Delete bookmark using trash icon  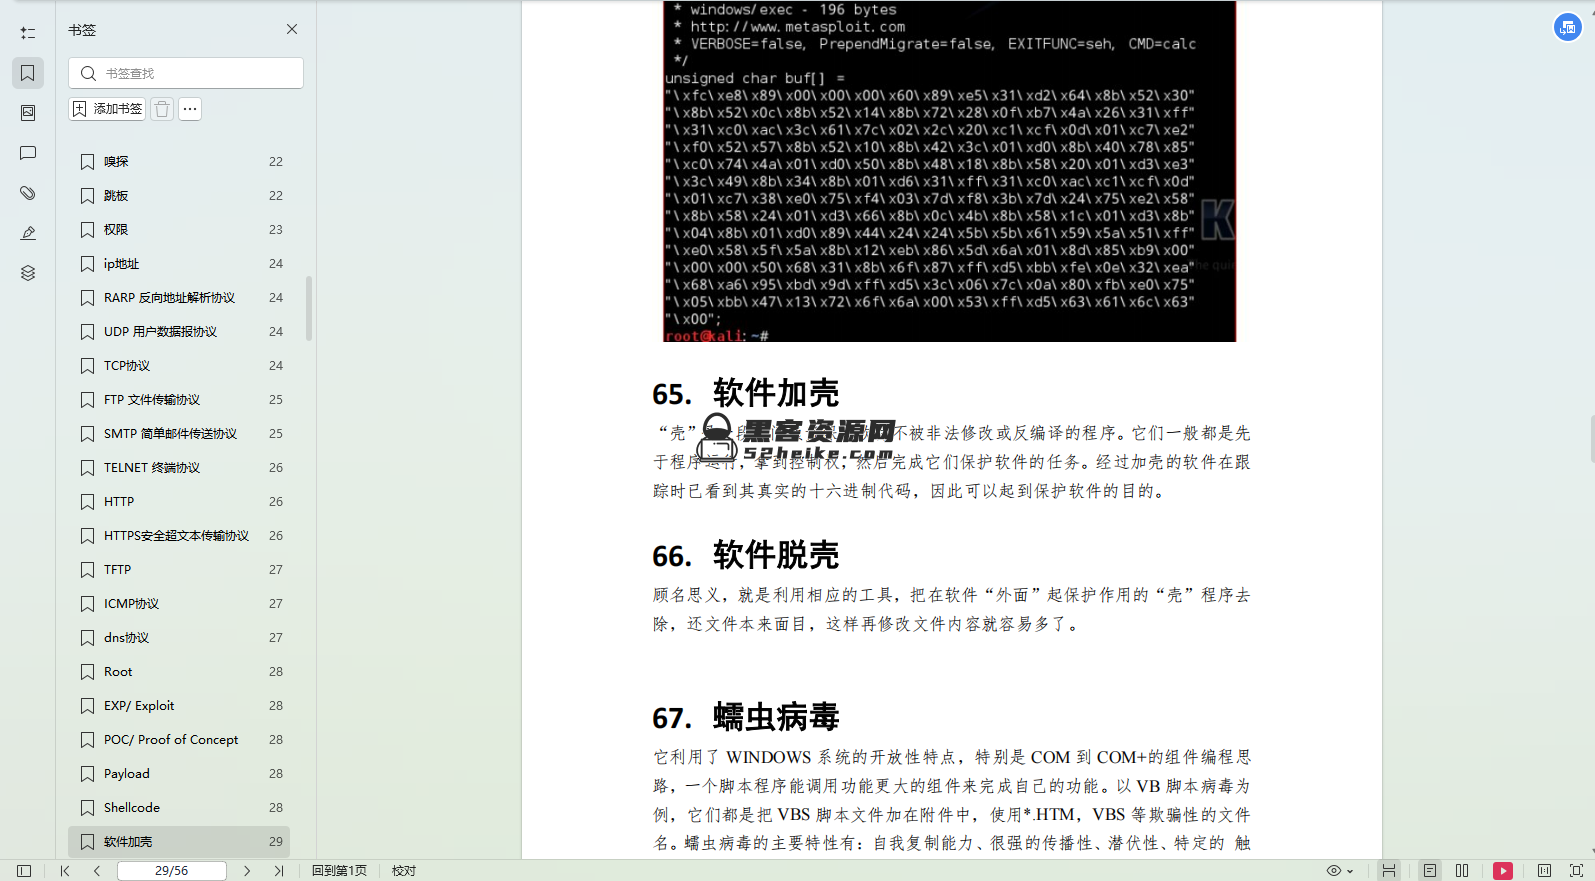162,109
